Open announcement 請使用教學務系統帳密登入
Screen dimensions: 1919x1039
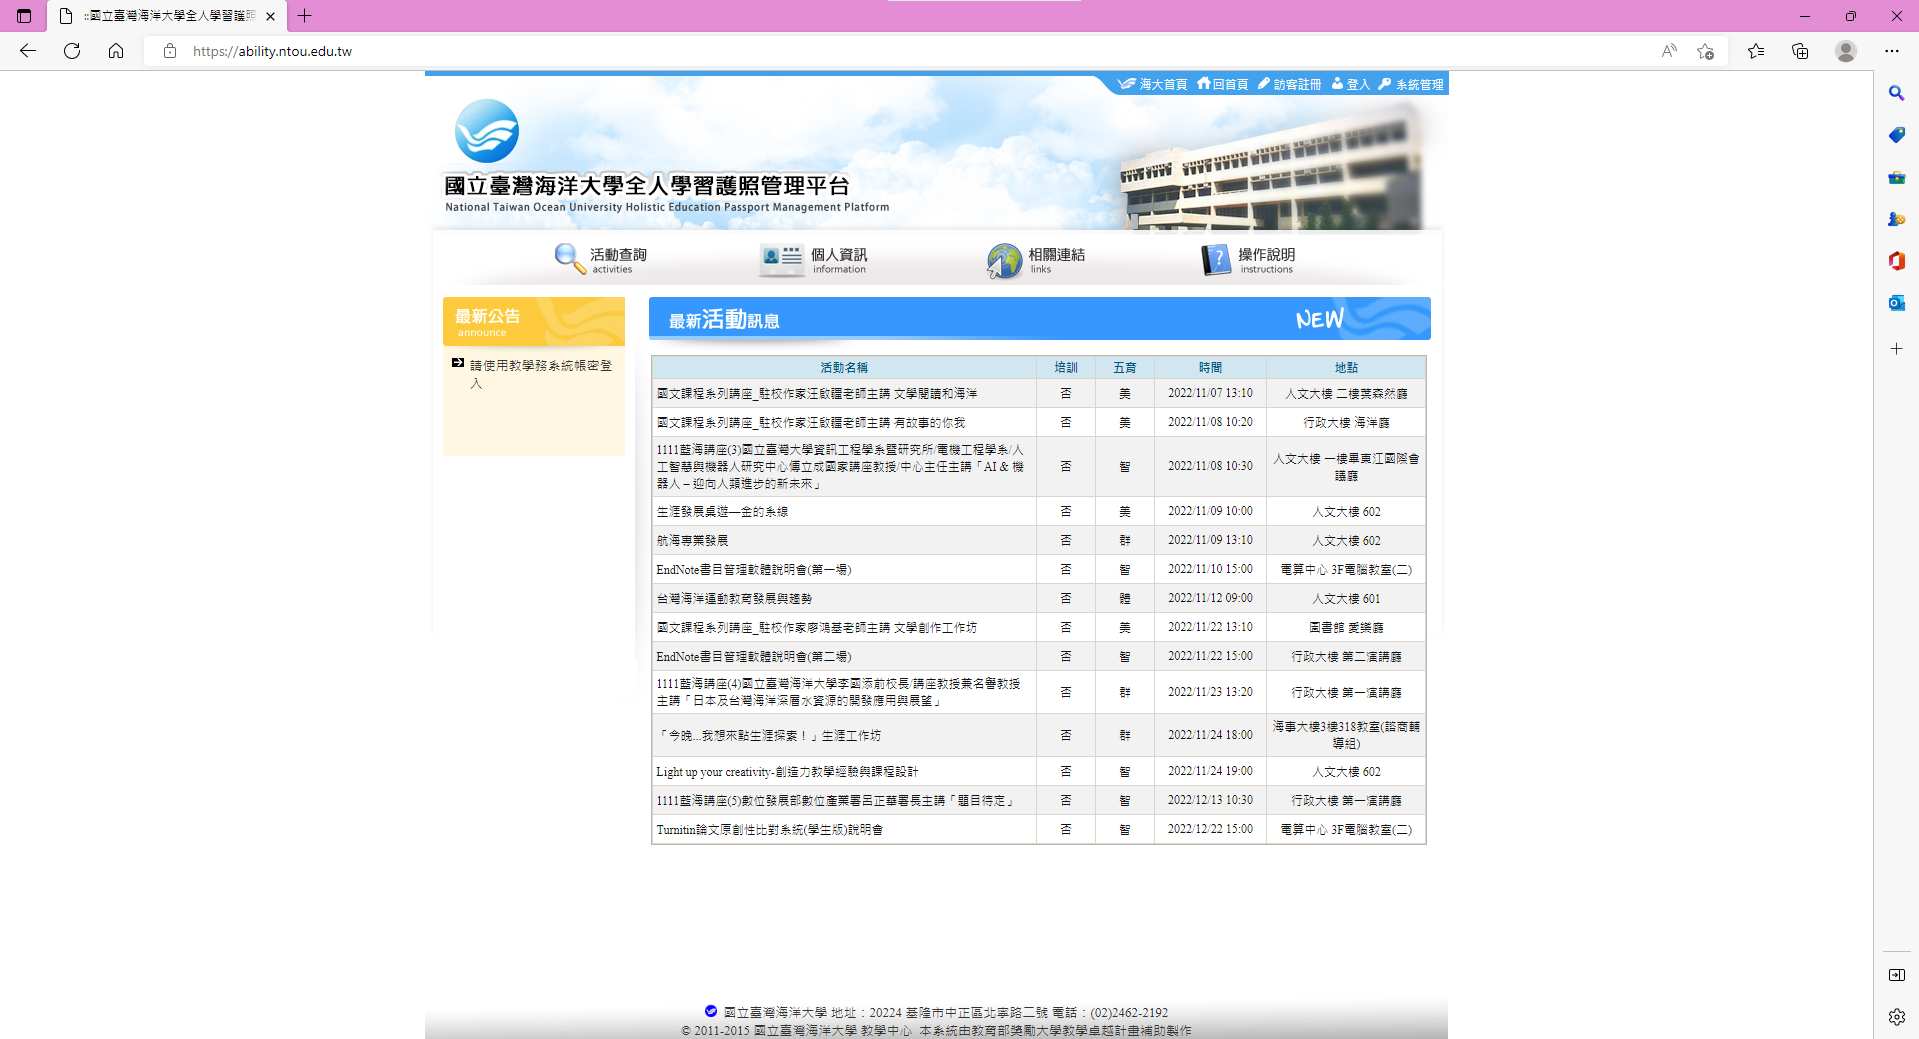point(541,374)
